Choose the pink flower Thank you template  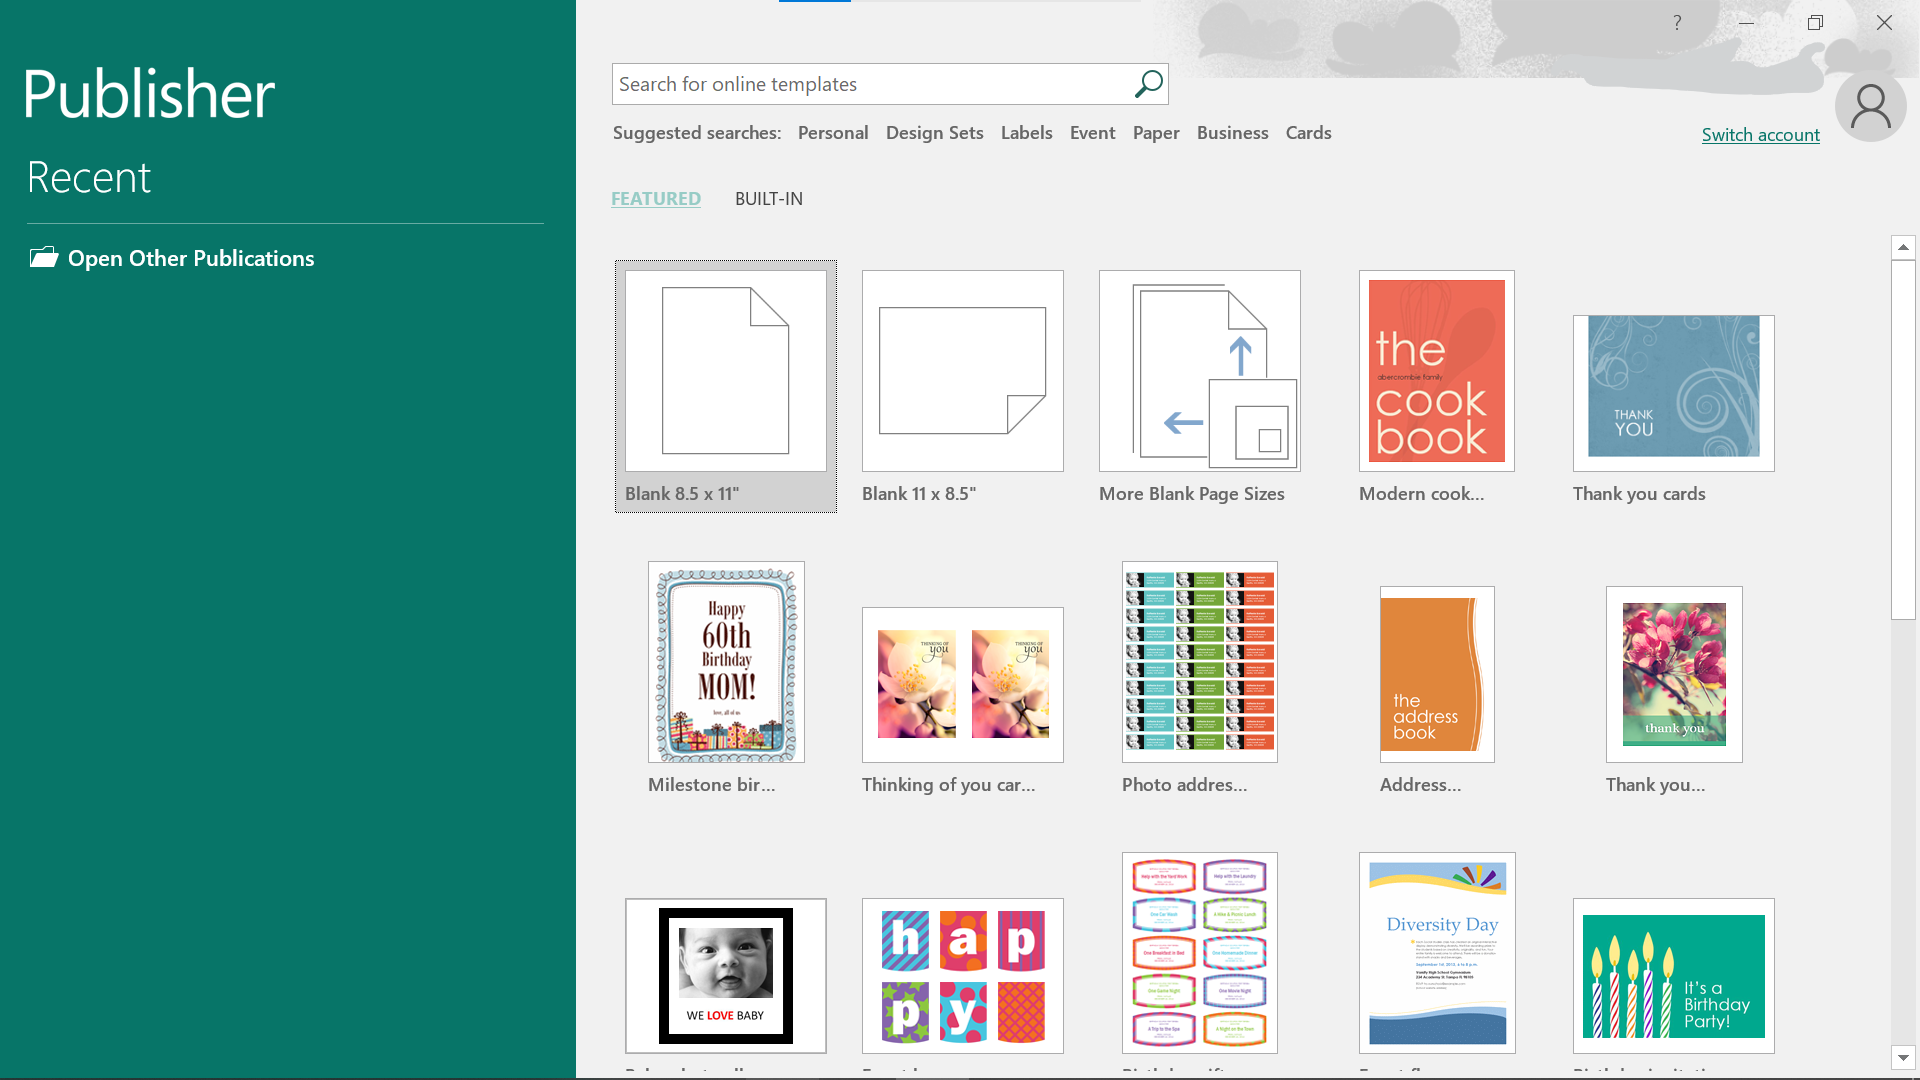[x=1674, y=674]
